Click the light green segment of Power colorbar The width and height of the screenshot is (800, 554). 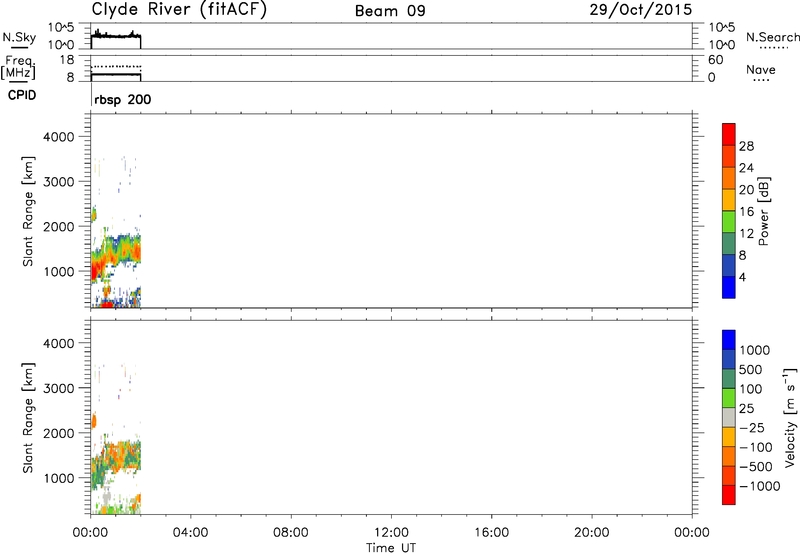[x=729, y=222]
